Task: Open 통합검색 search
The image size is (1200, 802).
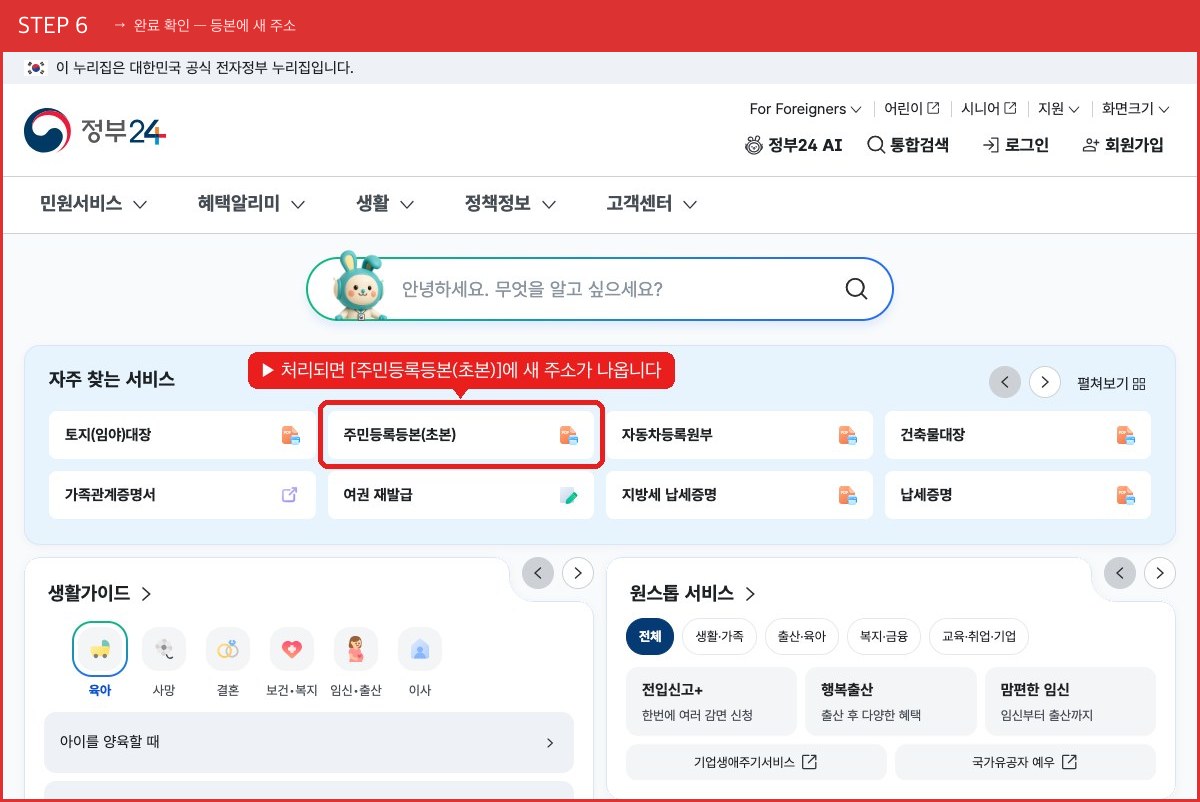Action: coord(908,145)
